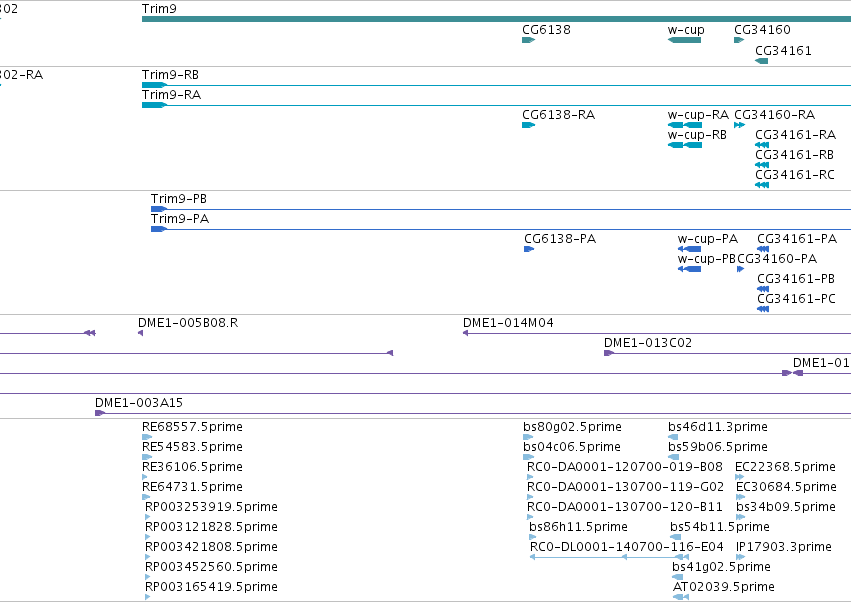Click the CG34160-PA protein label
The image size is (851, 602).
(x=777, y=259)
